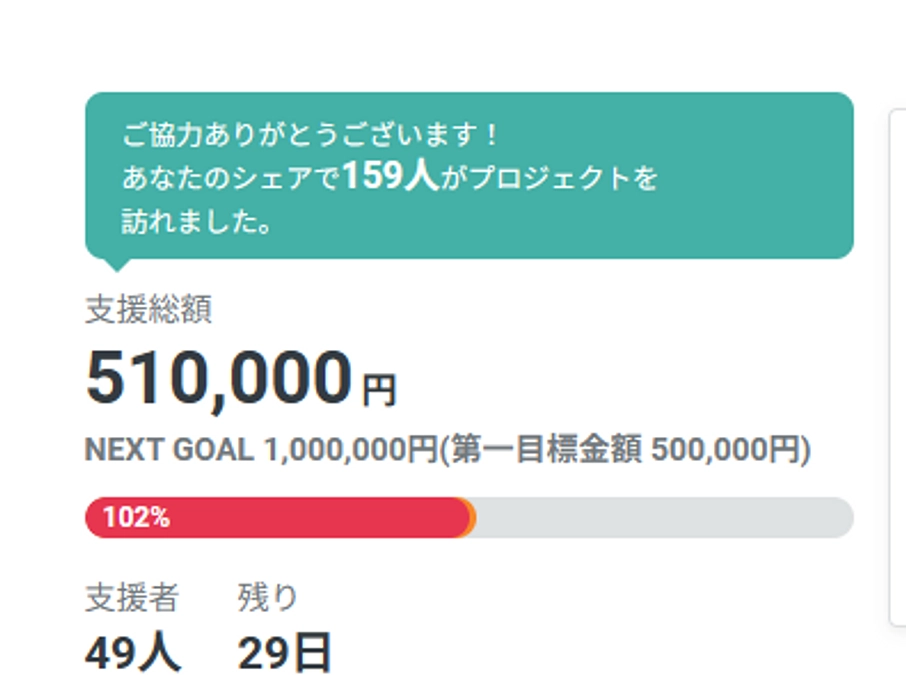Click the 円 unit beside the total

click(380, 387)
